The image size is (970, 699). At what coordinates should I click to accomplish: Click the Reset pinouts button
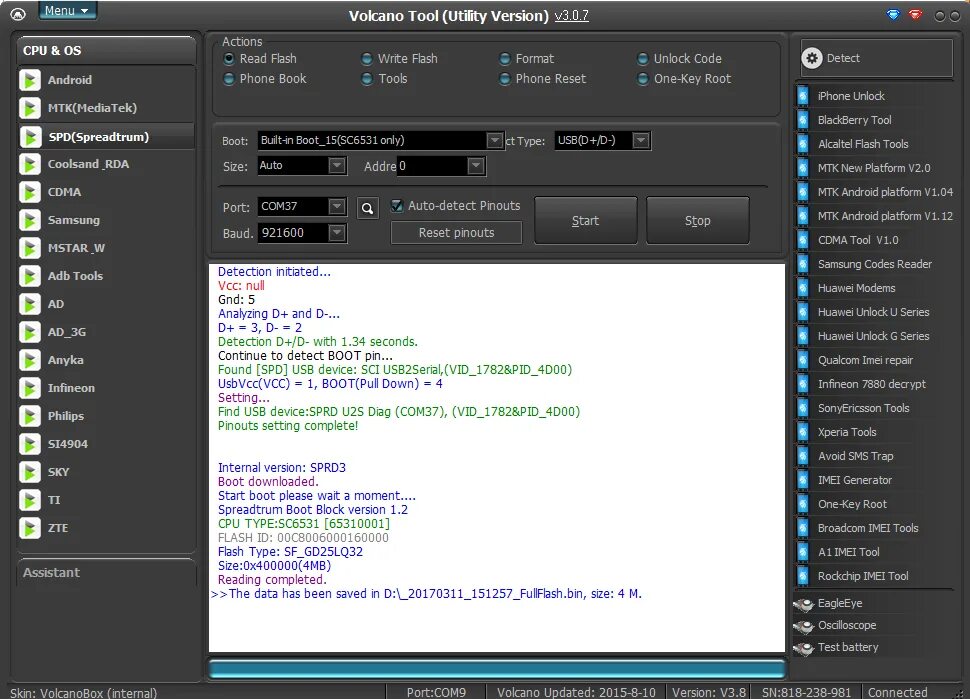click(x=456, y=233)
